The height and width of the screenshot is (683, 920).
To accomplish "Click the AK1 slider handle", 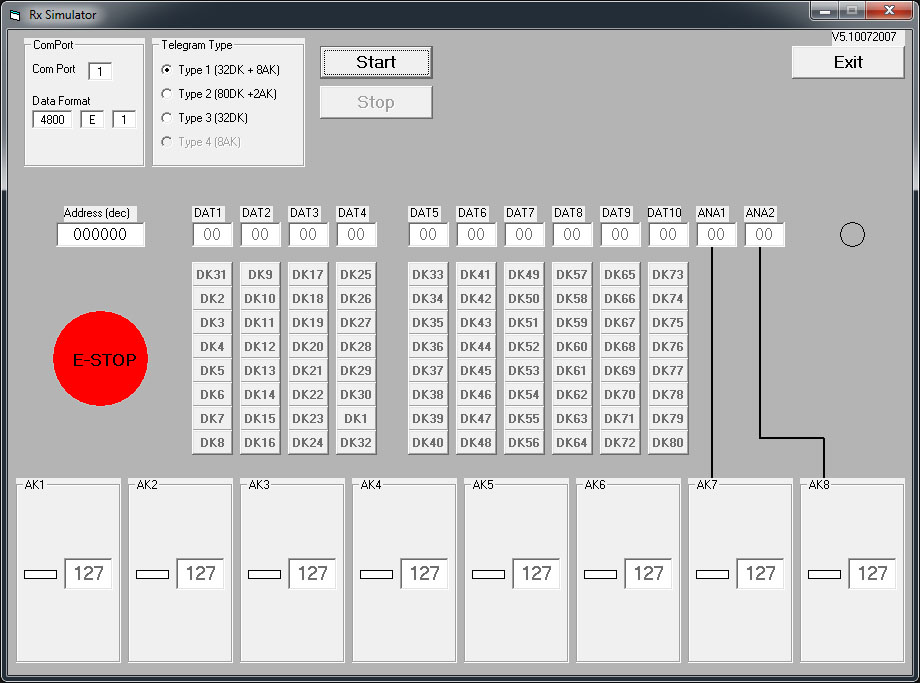I will 40,574.
